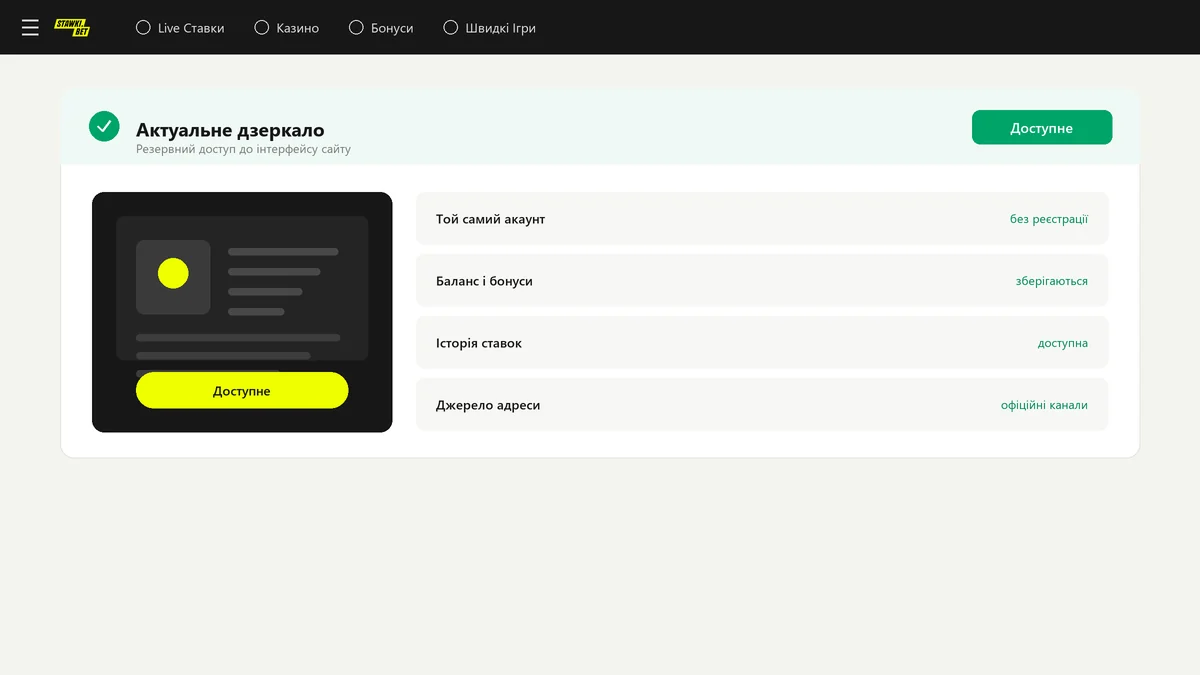The width and height of the screenshot is (1200, 675).
Task: Select the Баланс і бонуси row
Action: point(762,280)
